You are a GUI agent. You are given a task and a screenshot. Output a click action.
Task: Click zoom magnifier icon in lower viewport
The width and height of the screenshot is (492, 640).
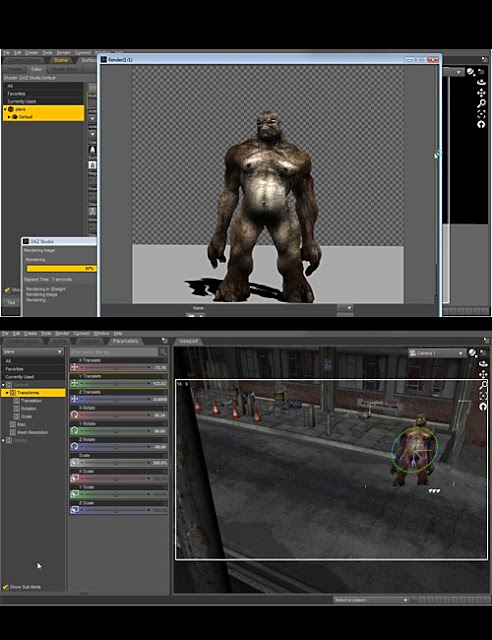(483, 385)
